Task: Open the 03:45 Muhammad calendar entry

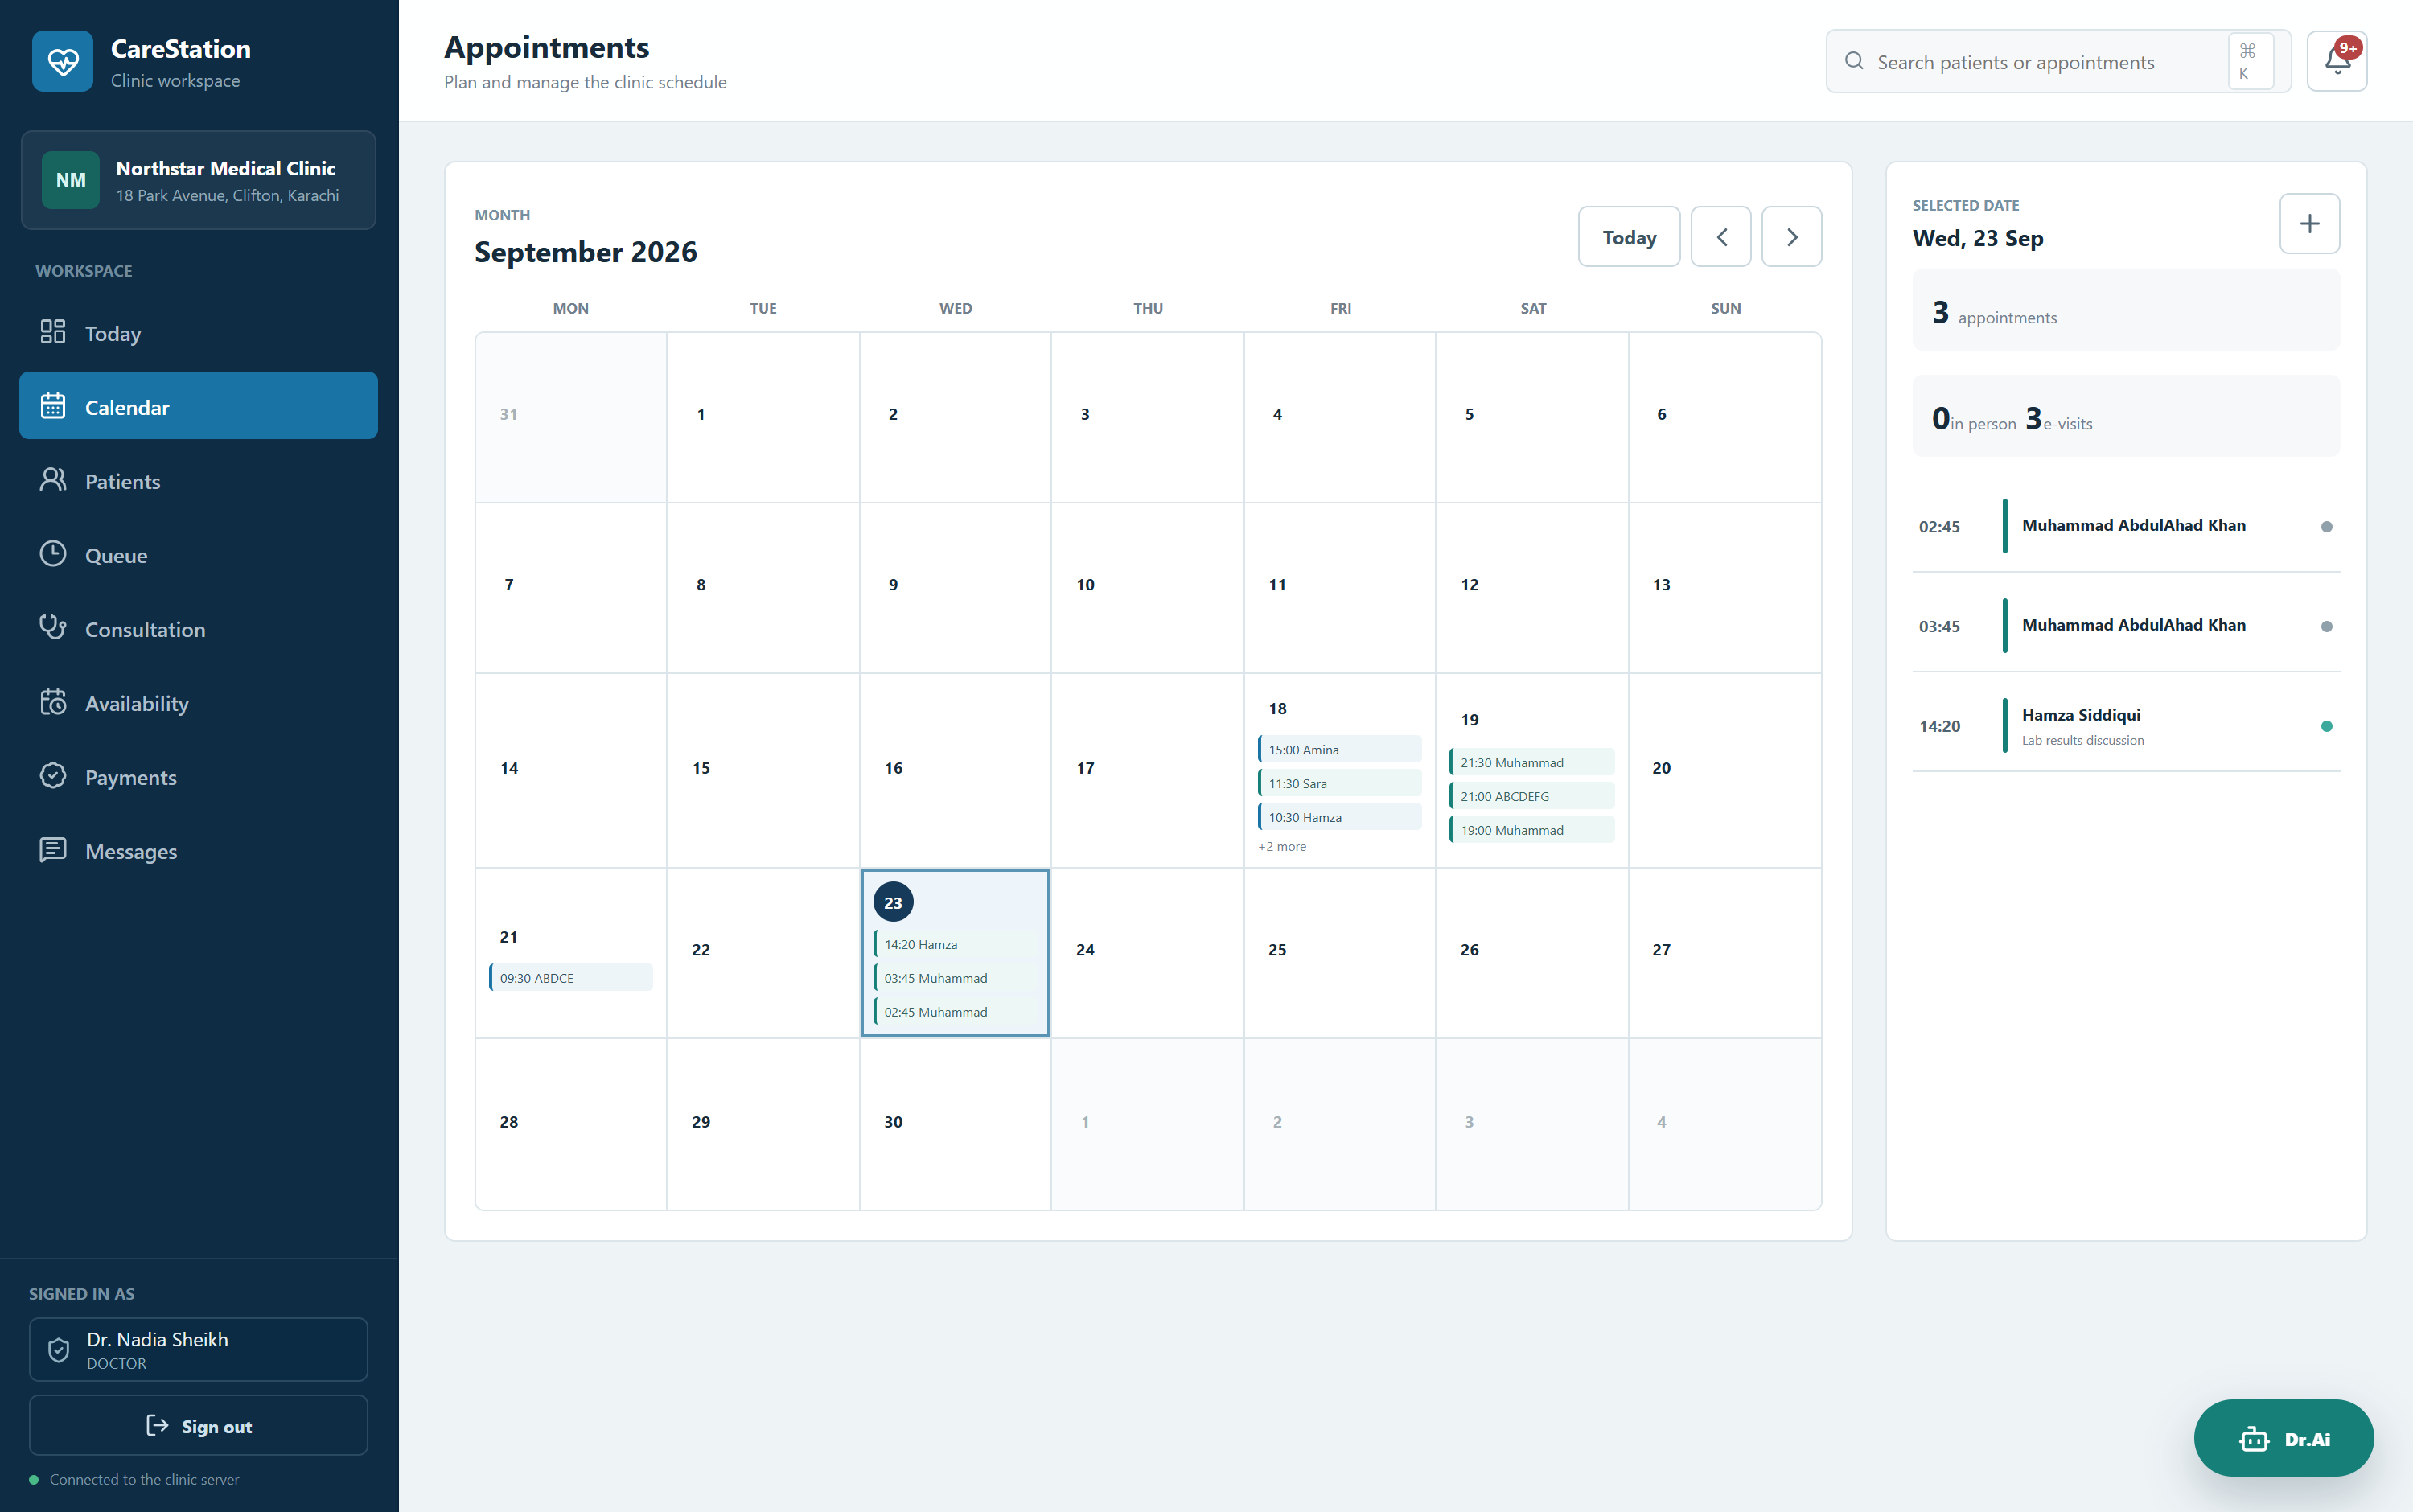Action: 955,978
